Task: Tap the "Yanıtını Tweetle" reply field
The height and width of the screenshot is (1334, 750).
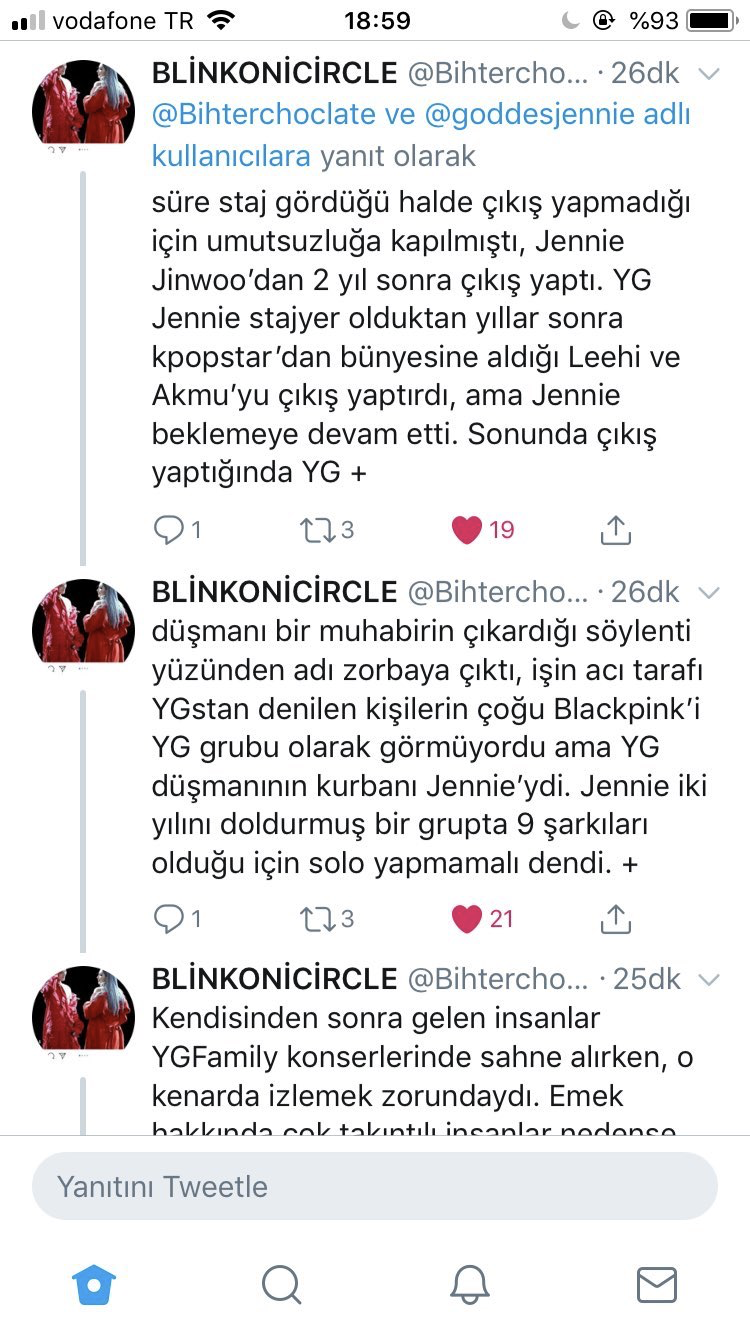Action: [x=375, y=1186]
